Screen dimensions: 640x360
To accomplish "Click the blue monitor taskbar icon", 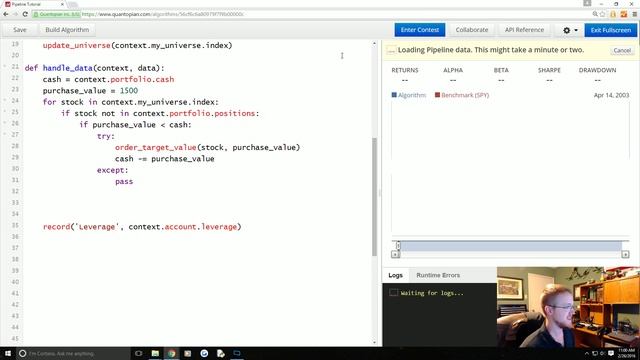I will tap(237, 353).
